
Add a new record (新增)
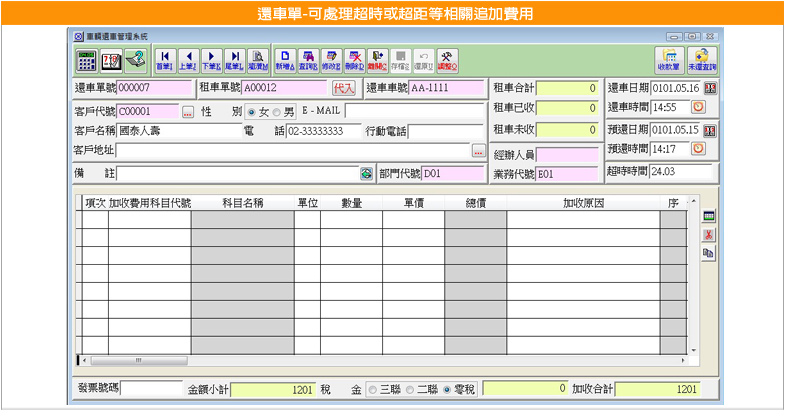pos(285,59)
